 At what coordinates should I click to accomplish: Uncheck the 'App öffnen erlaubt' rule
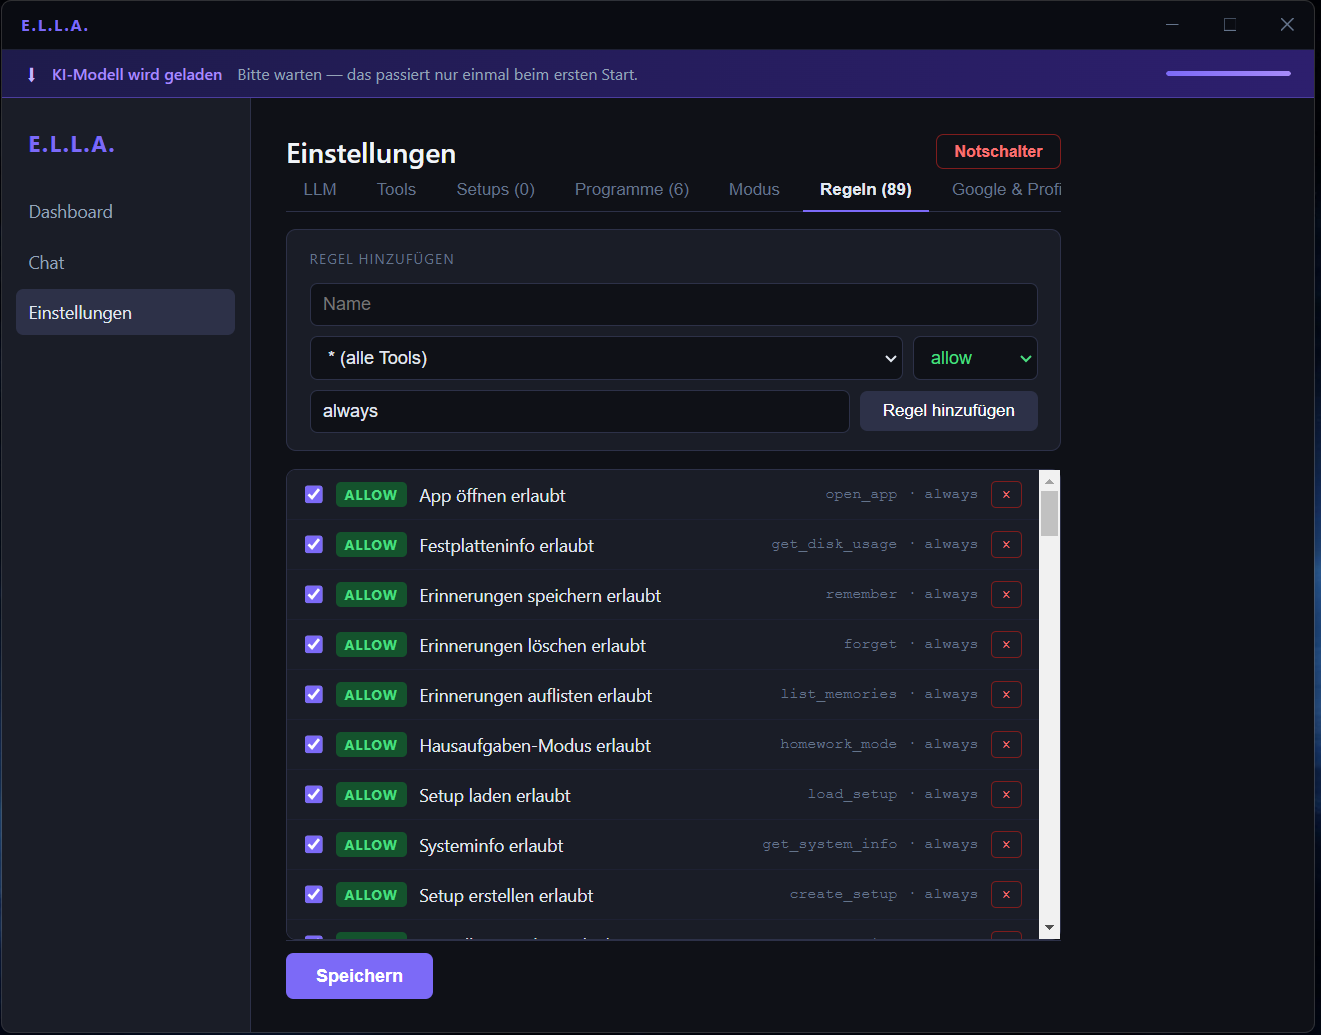[x=314, y=494]
